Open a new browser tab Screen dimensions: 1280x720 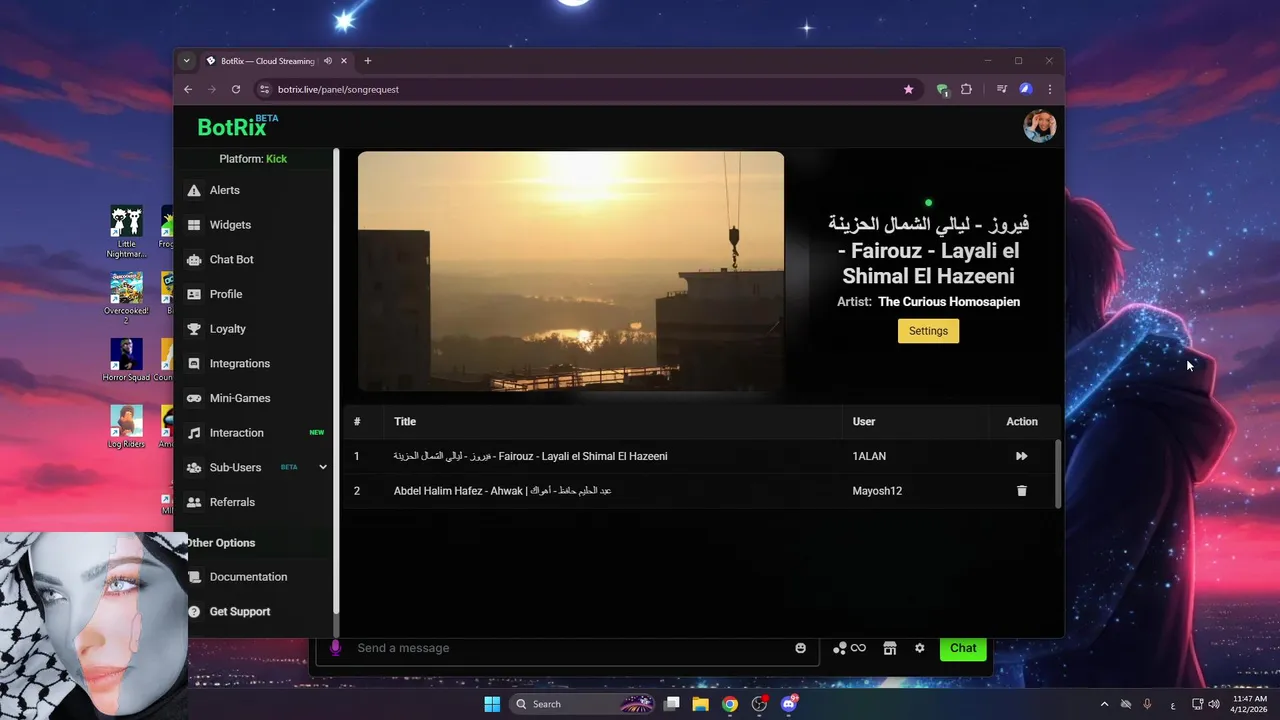pos(368,61)
